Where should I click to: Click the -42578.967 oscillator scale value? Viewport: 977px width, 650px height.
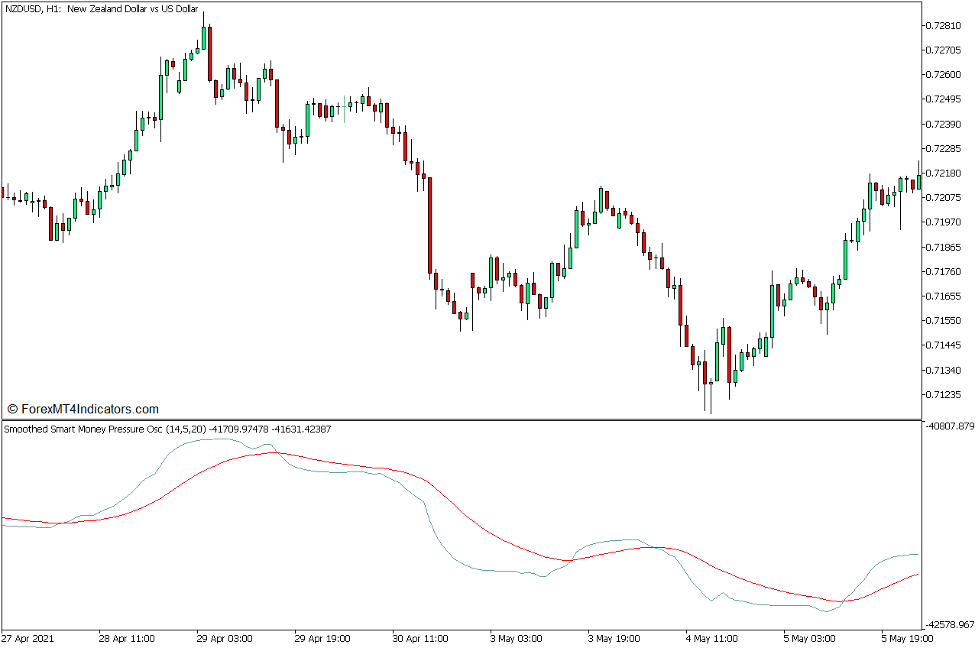pos(948,623)
